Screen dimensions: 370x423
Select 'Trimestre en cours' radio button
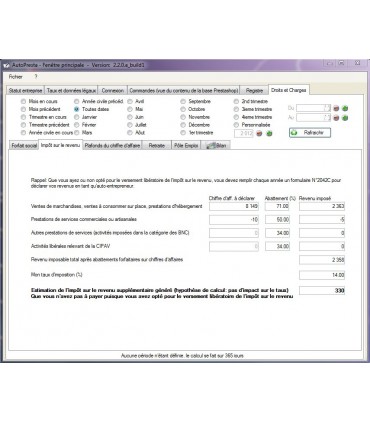[23, 117]
